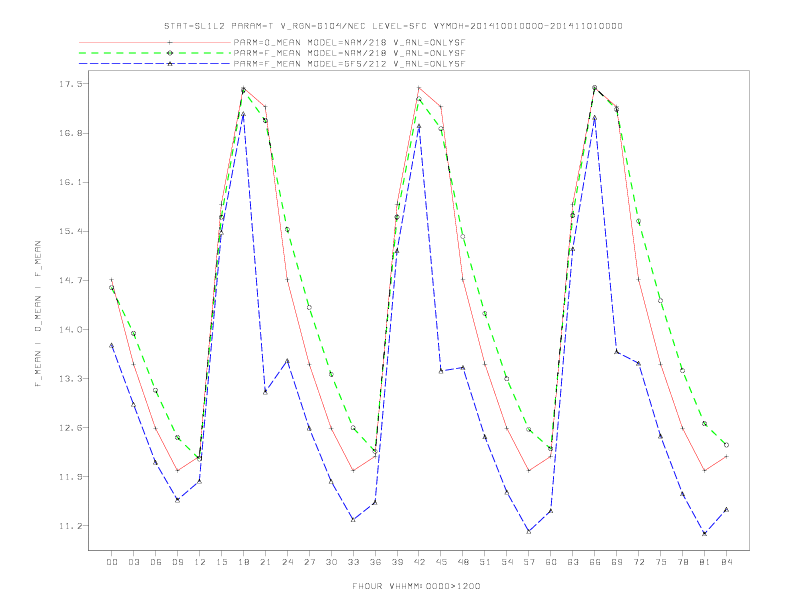Click the x-axis tick label 60

click(x=551, y=562)
